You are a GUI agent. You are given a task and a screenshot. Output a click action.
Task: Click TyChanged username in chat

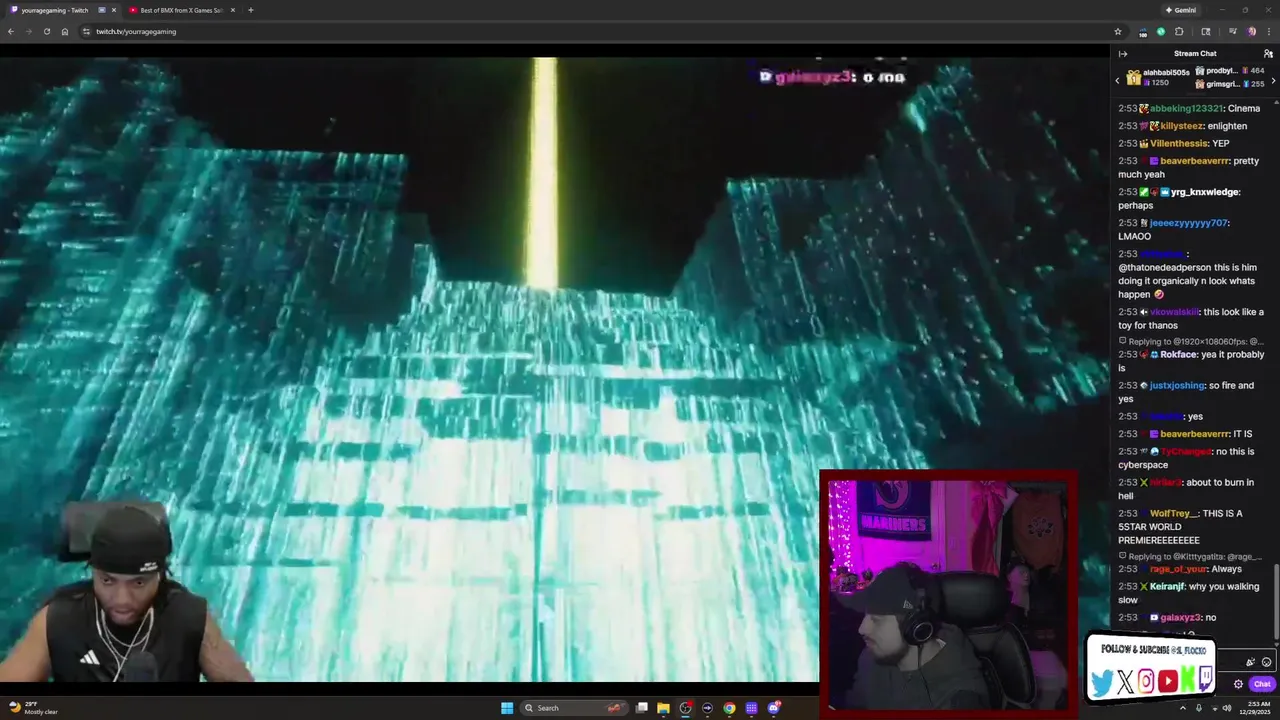(1186, 451)
